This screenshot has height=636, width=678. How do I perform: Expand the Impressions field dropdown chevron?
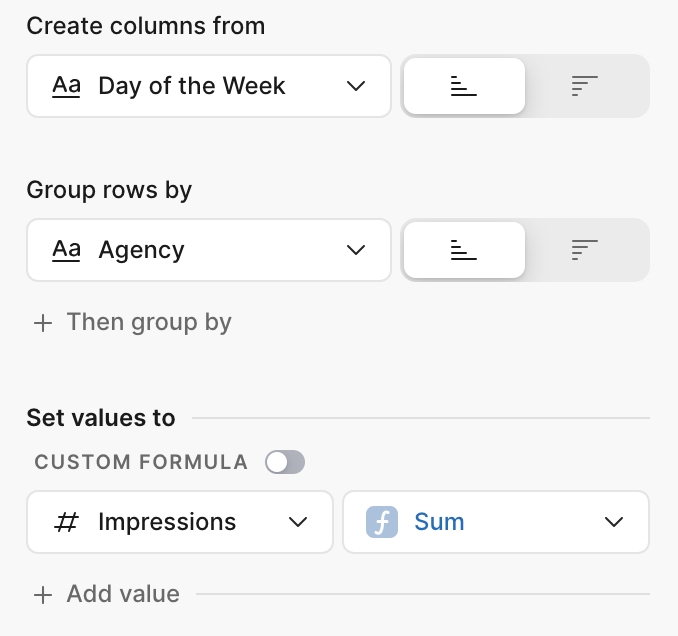297,522
